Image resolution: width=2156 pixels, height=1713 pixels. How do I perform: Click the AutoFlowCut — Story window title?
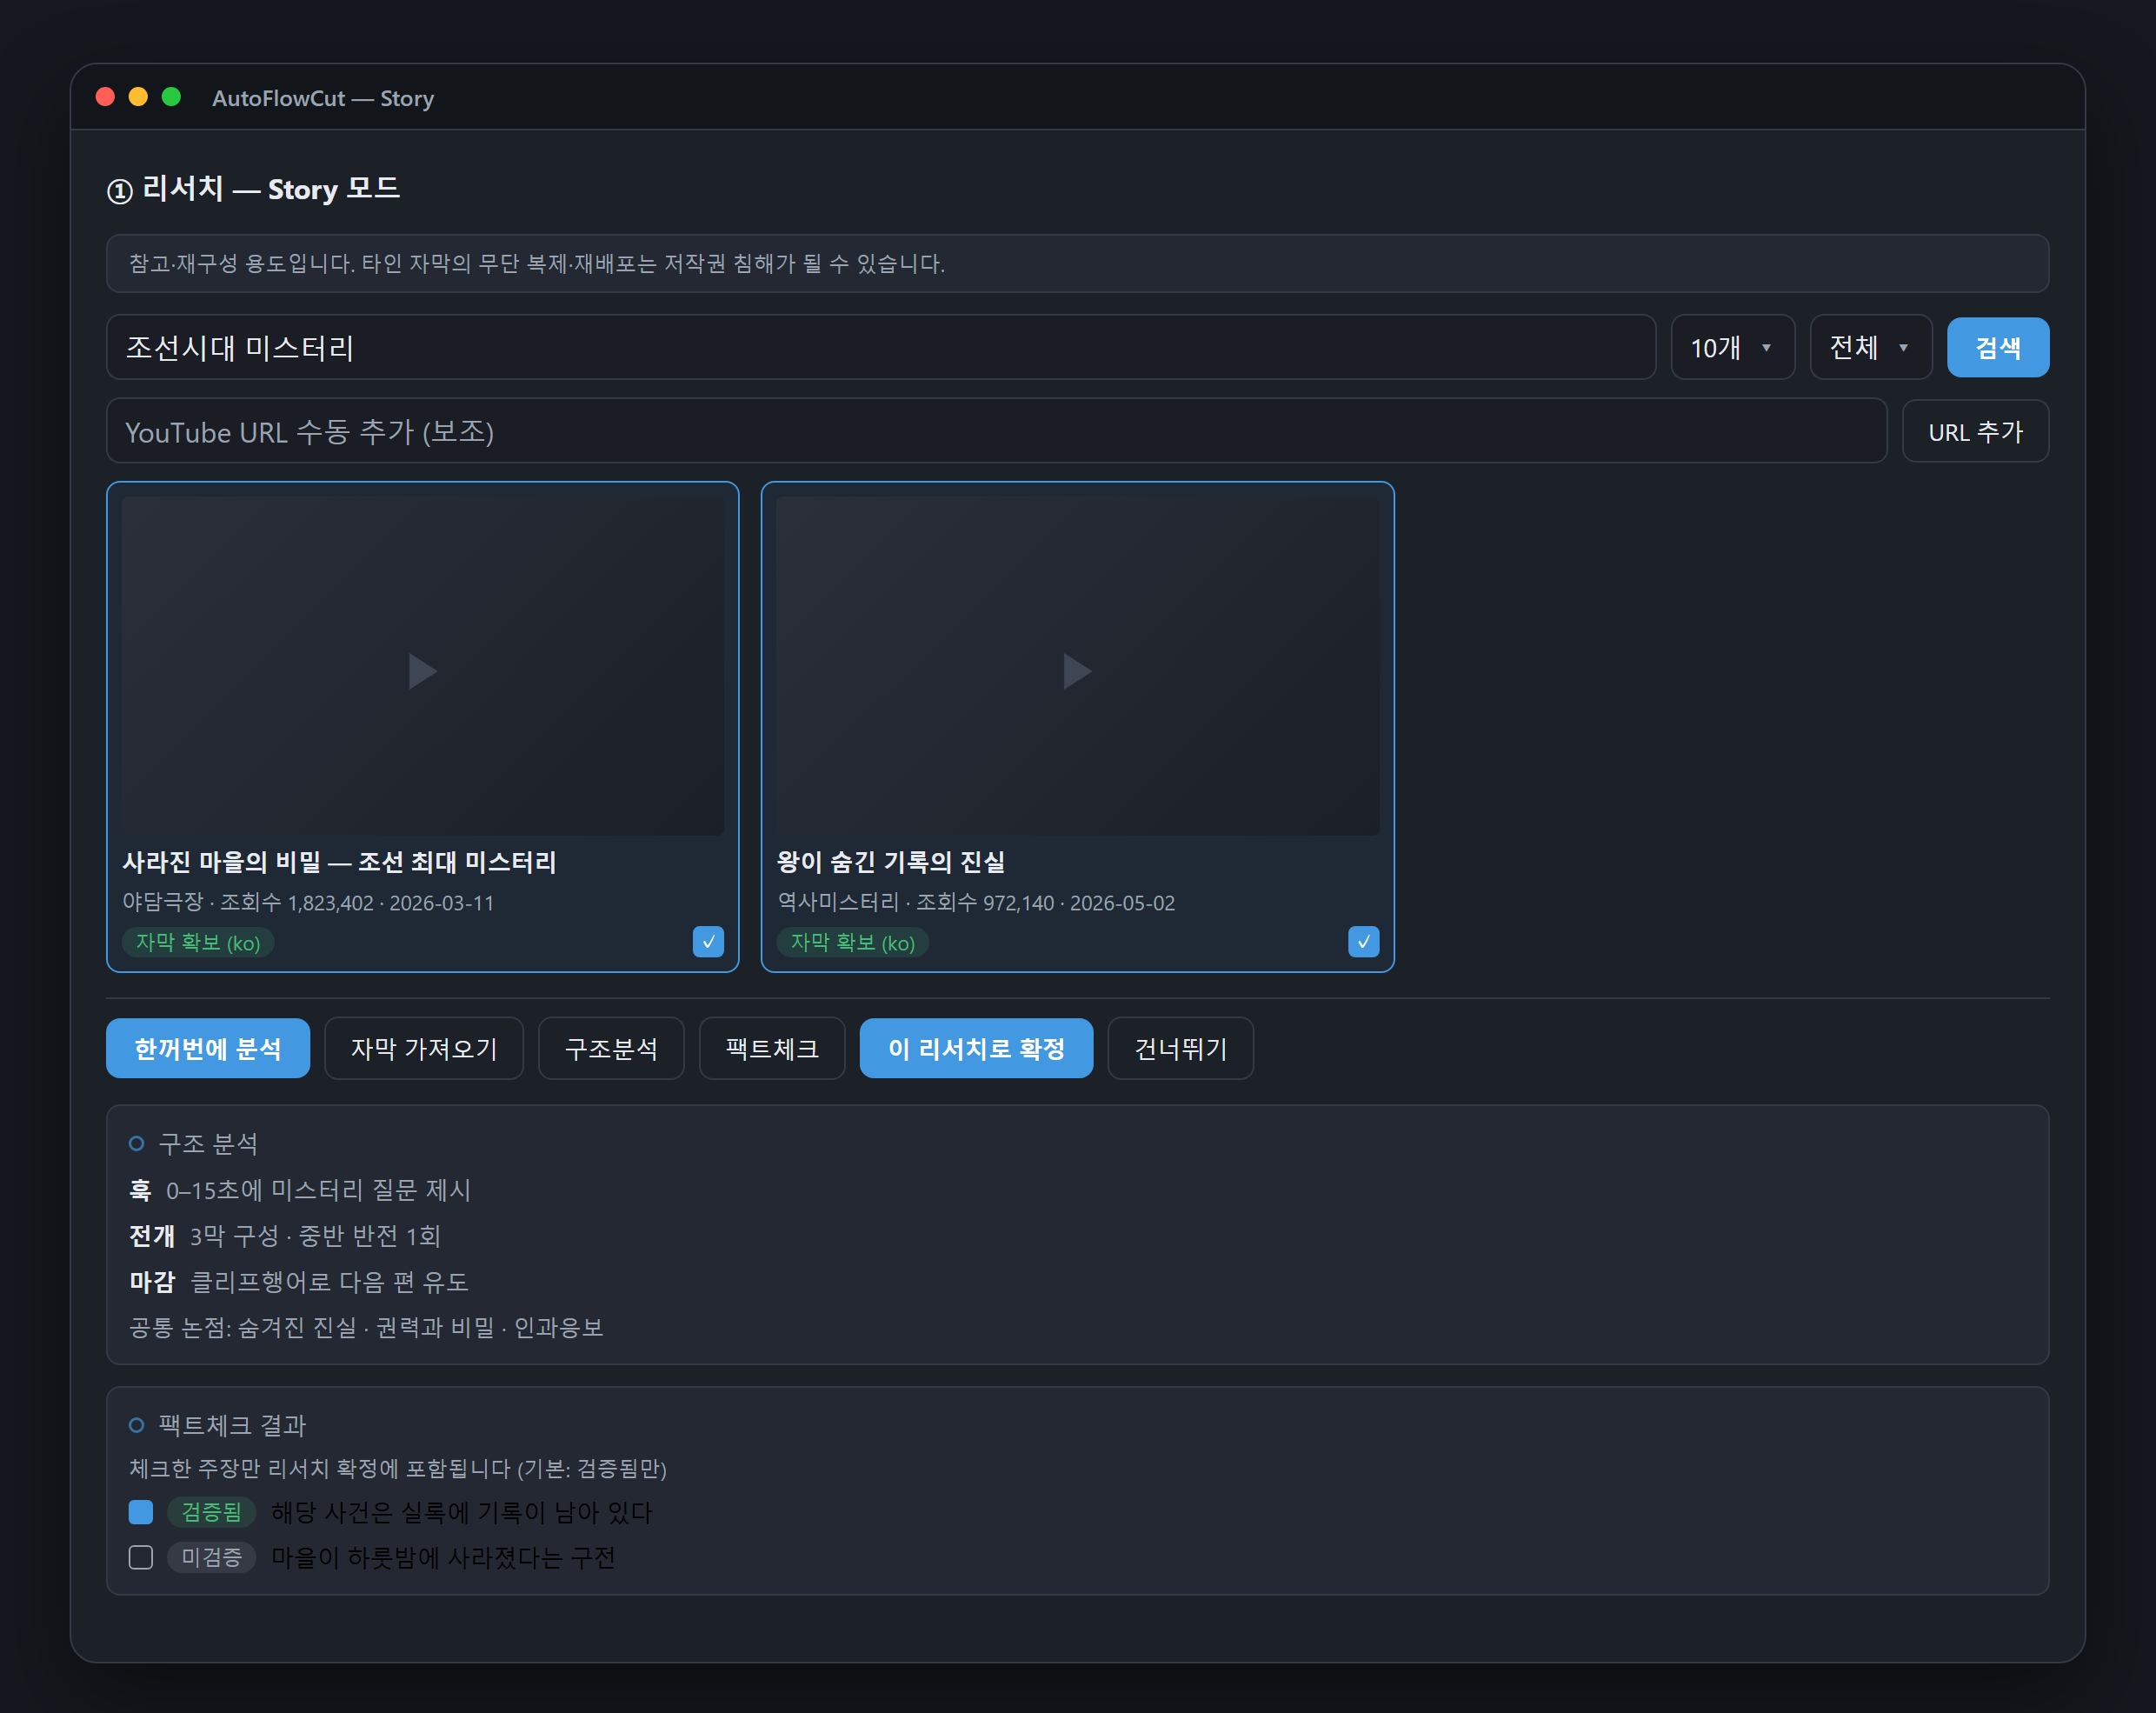click(323, 98)
